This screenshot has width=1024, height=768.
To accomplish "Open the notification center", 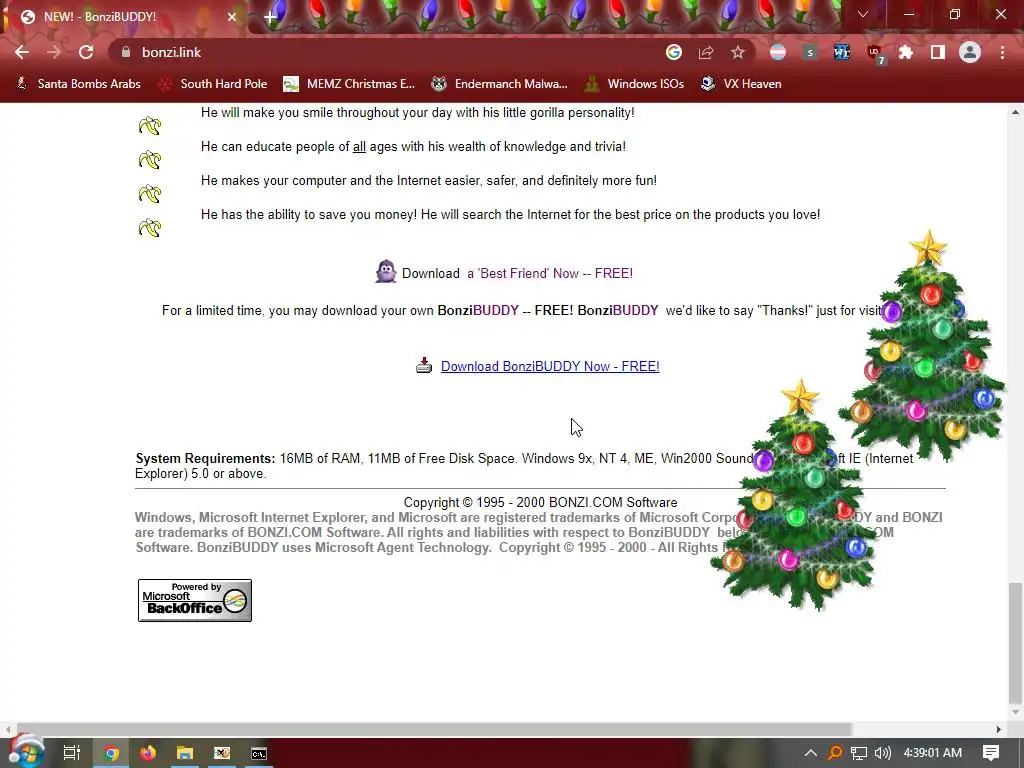I will (991, 753).
